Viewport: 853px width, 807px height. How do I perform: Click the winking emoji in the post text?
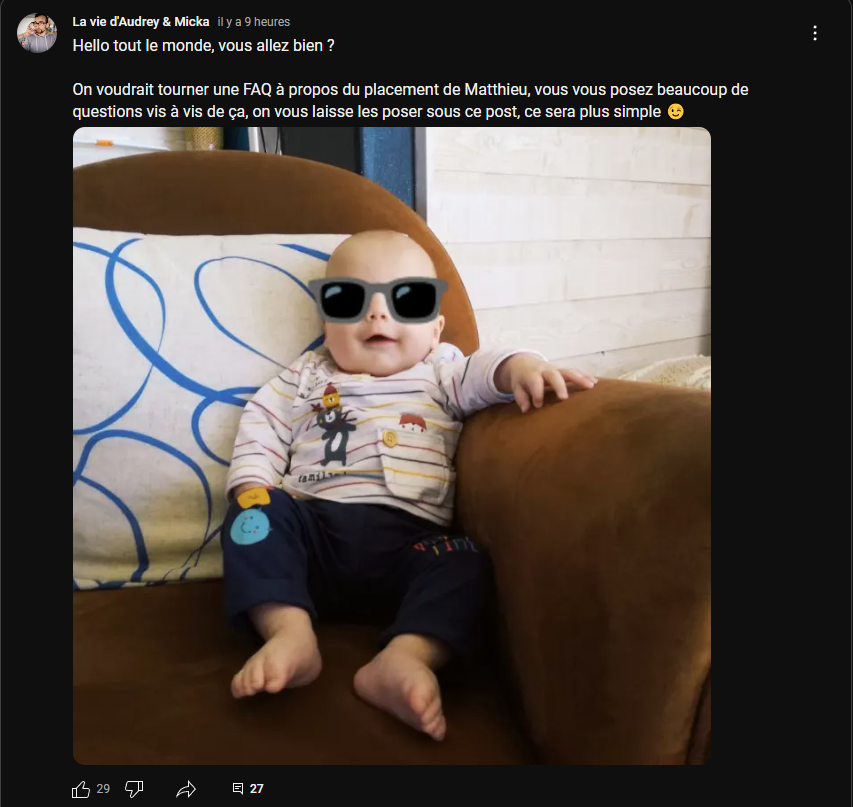[x=676, y=112]
